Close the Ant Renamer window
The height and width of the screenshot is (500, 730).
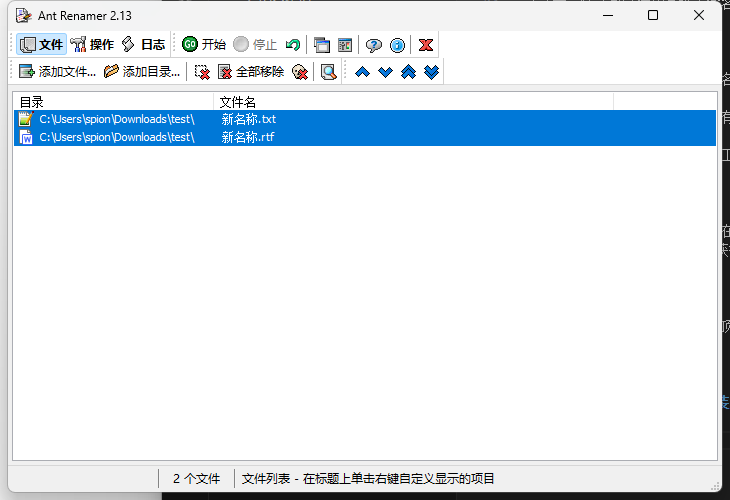[x=698, y=15]
